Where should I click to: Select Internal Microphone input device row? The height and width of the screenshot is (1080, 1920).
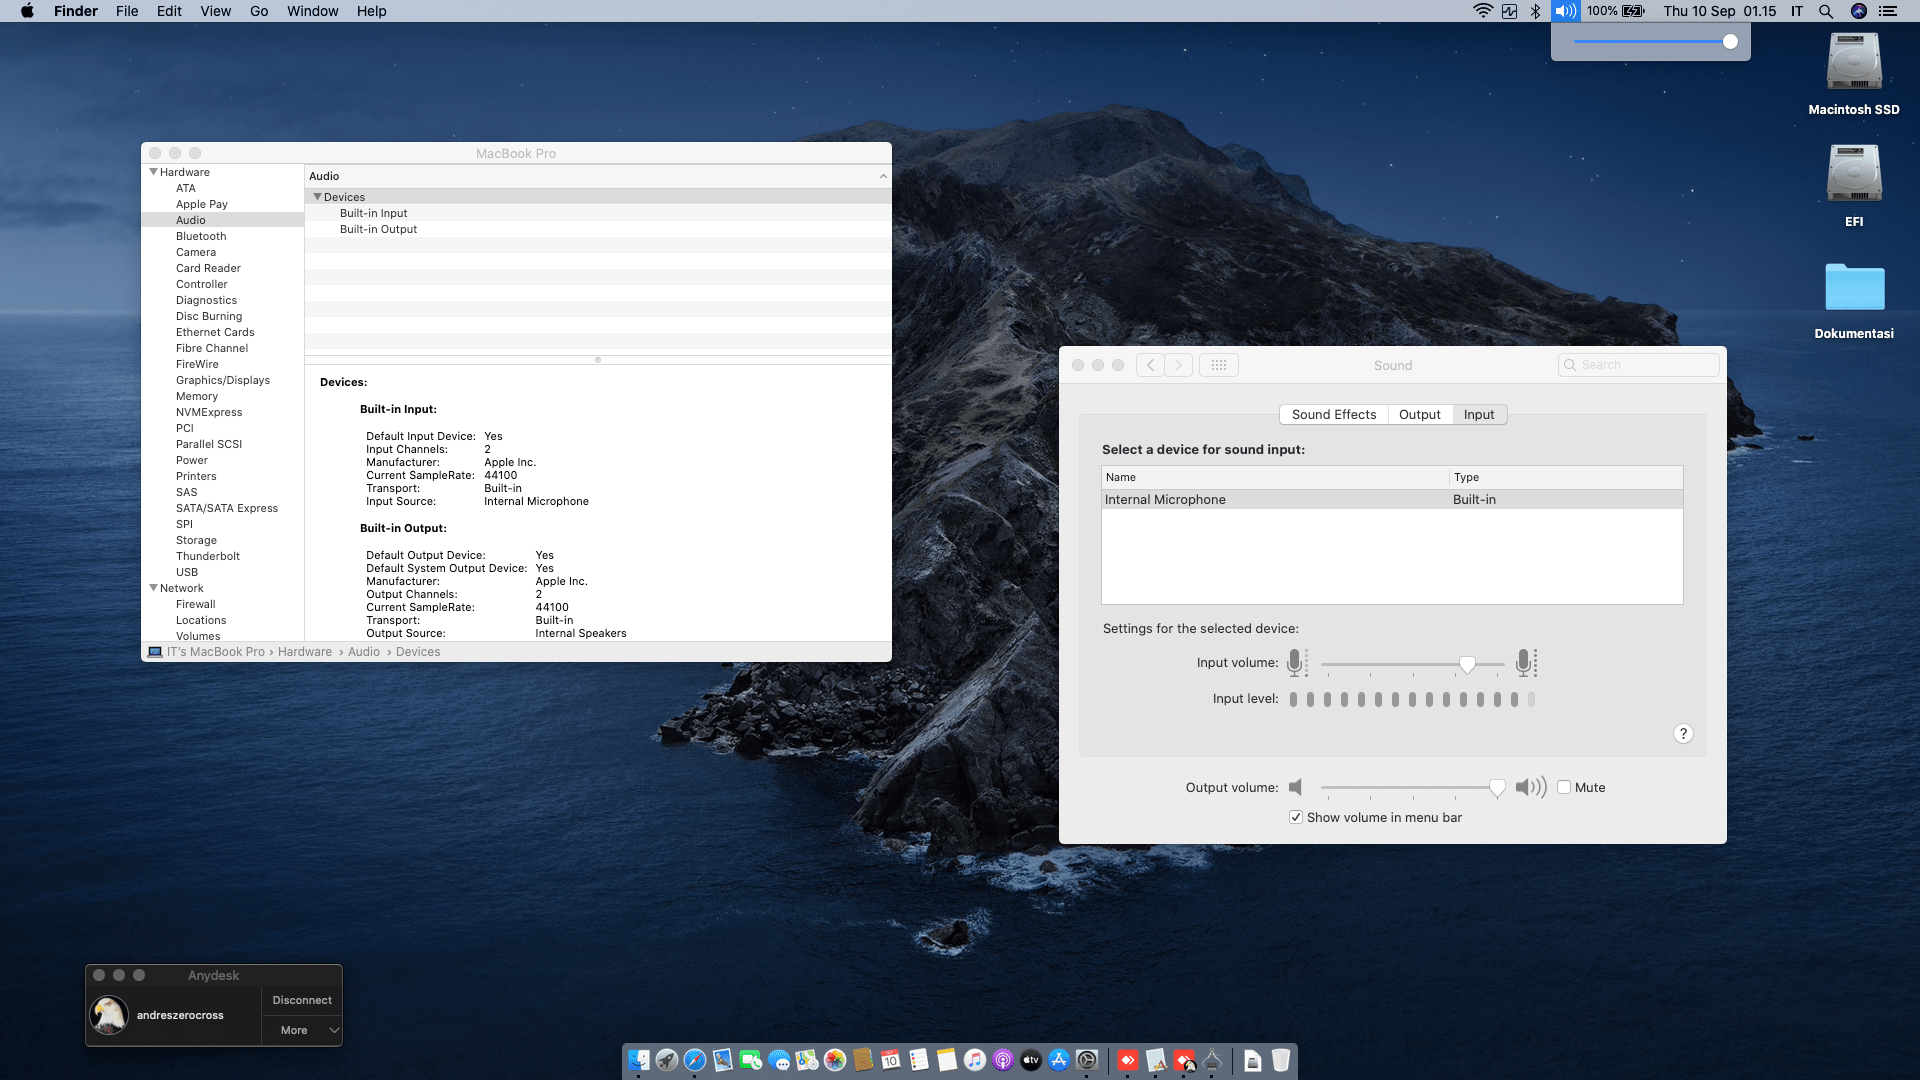(1392, 499)
